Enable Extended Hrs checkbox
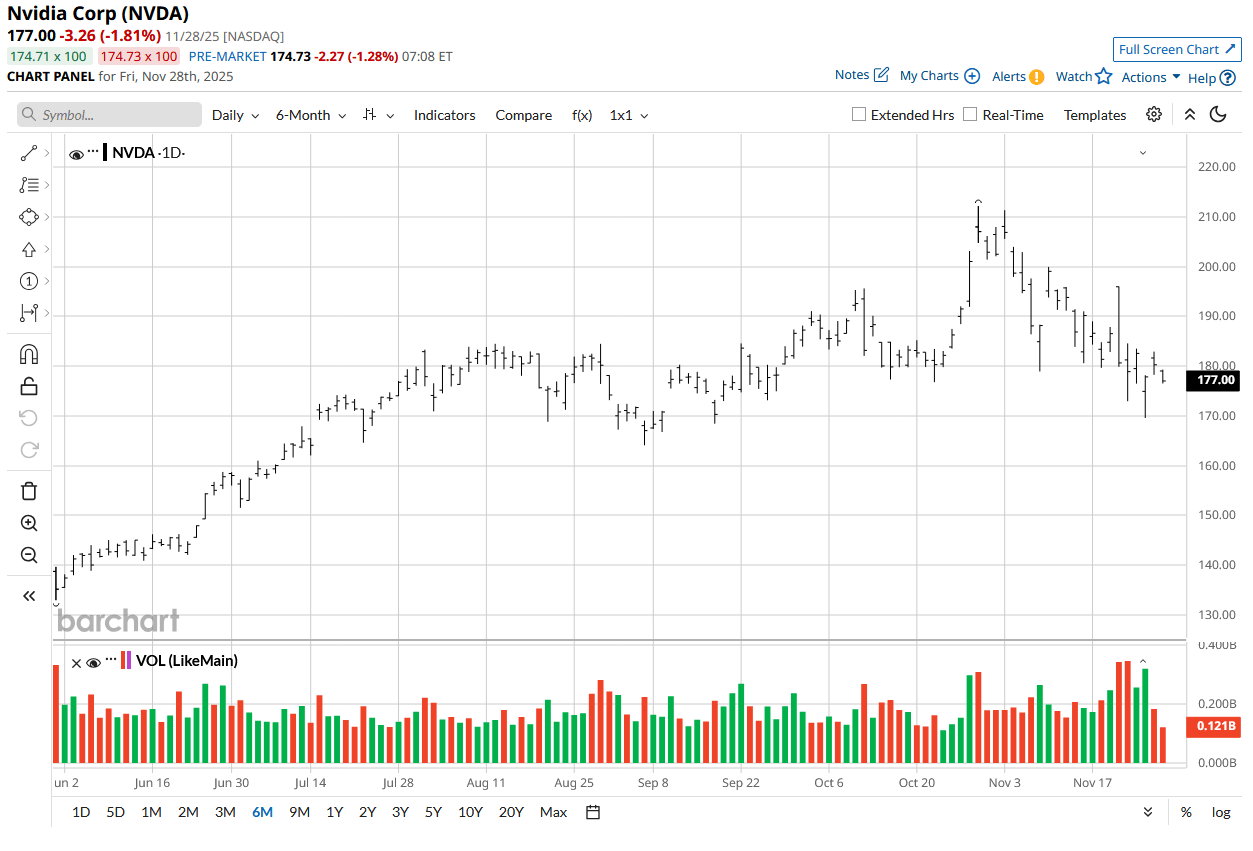Screen dimensions: 1253x851 pyautogui.click(x=858, y=114)
